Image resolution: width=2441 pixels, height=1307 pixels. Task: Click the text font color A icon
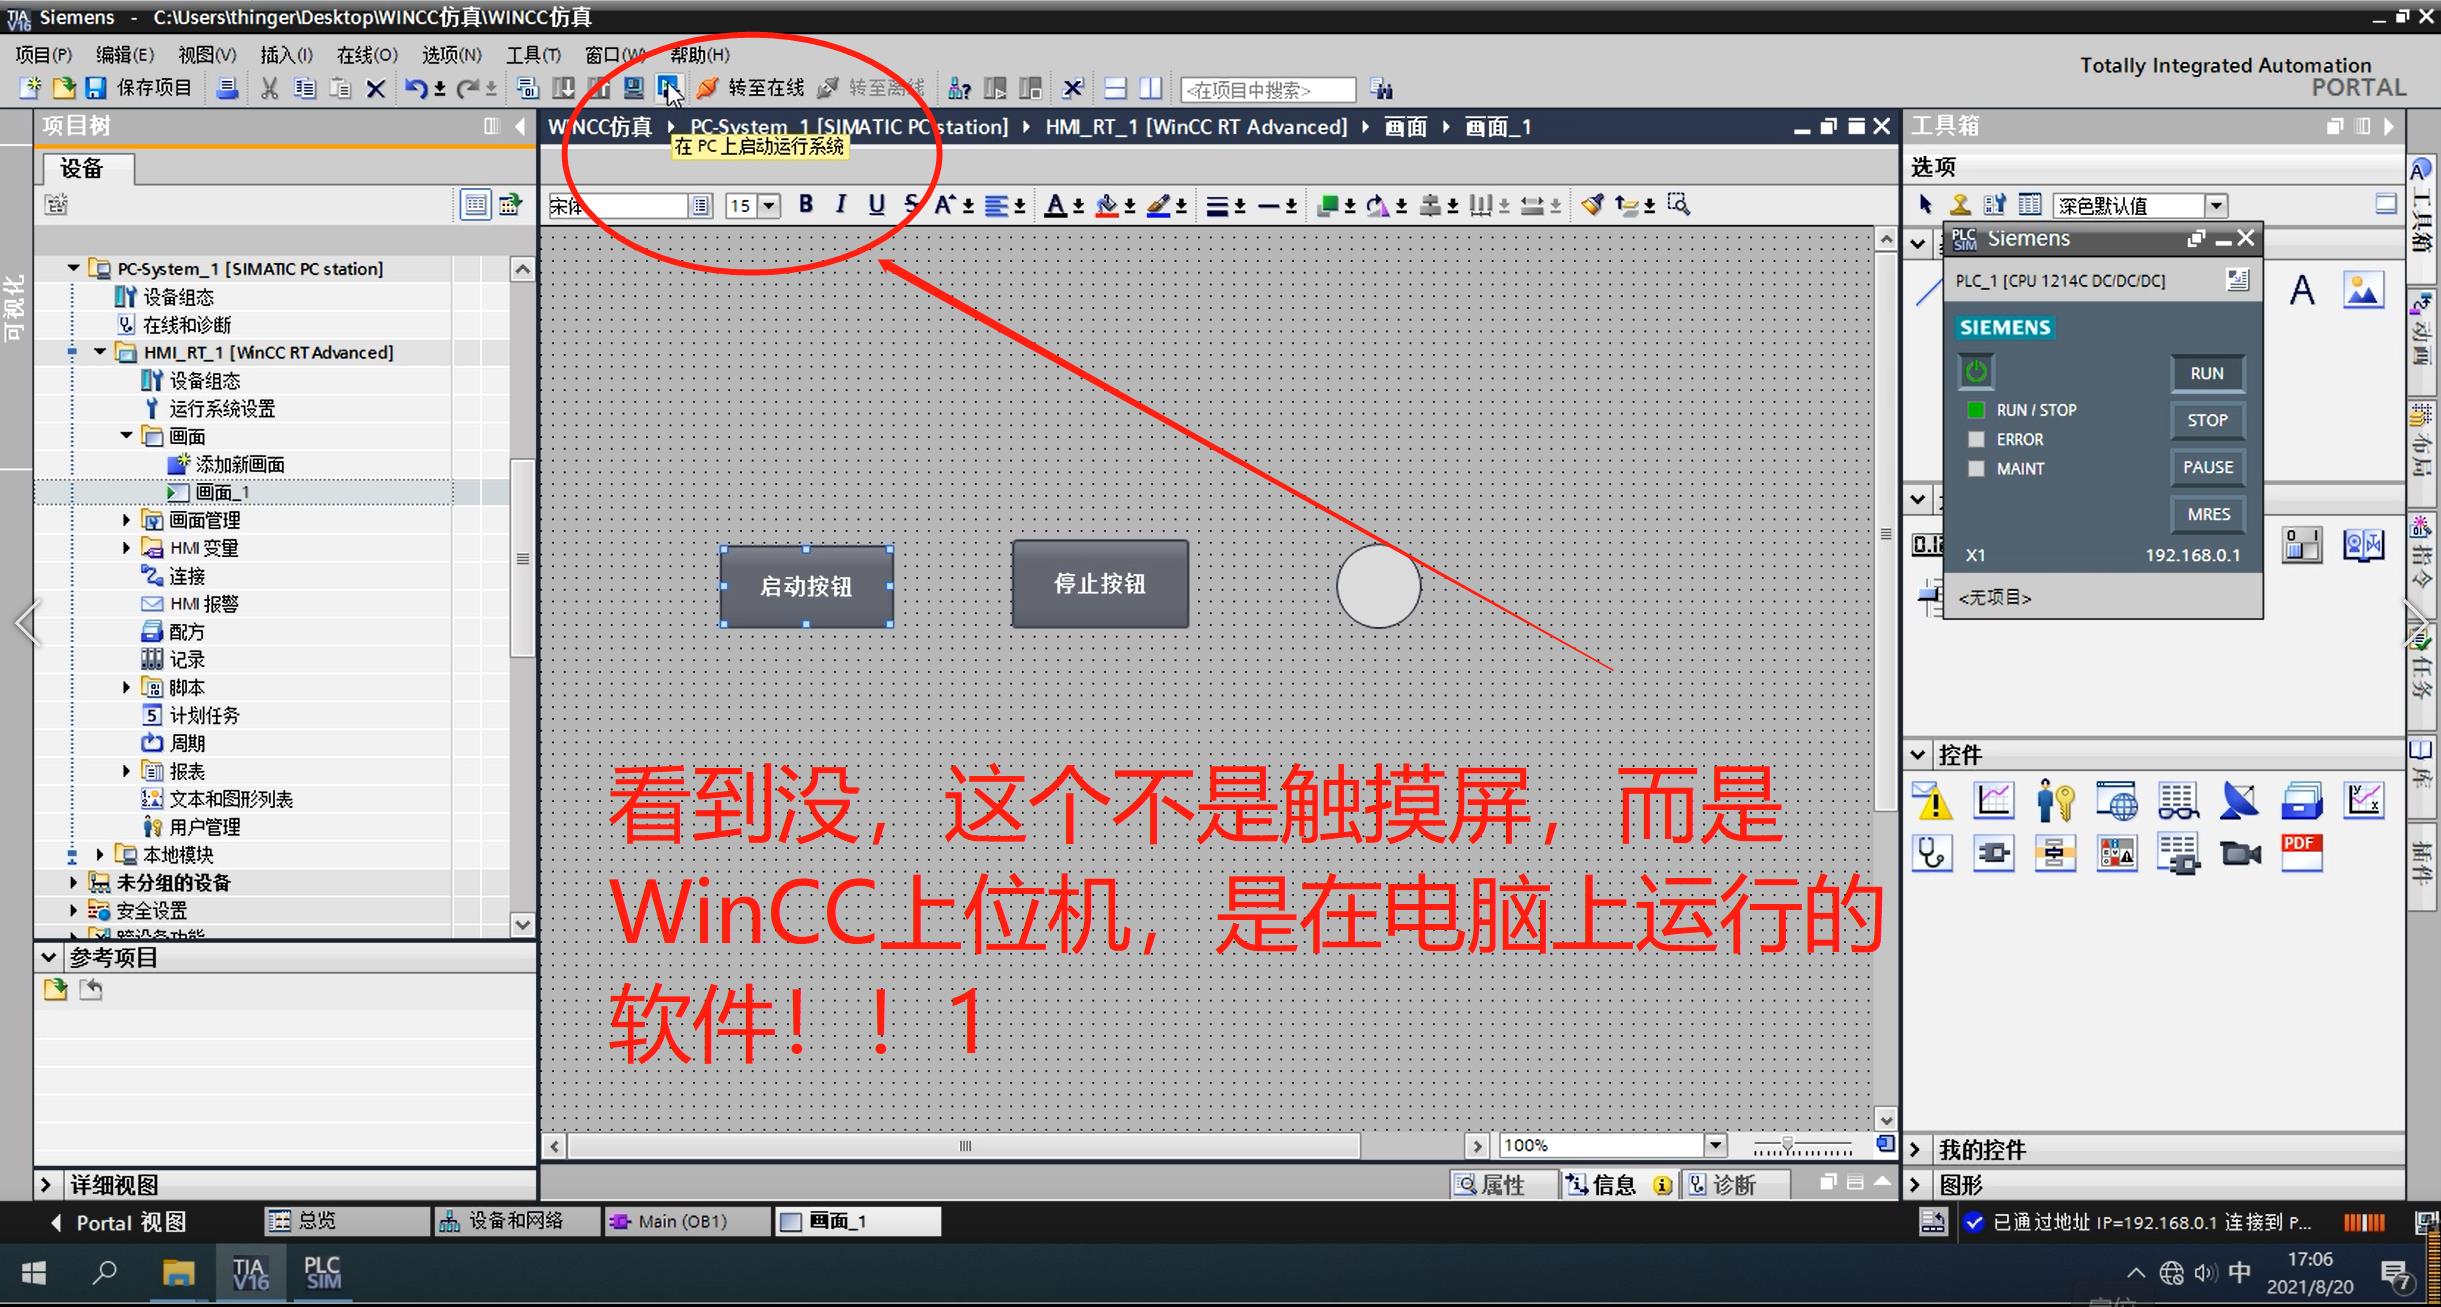[x=1056, y=205]
